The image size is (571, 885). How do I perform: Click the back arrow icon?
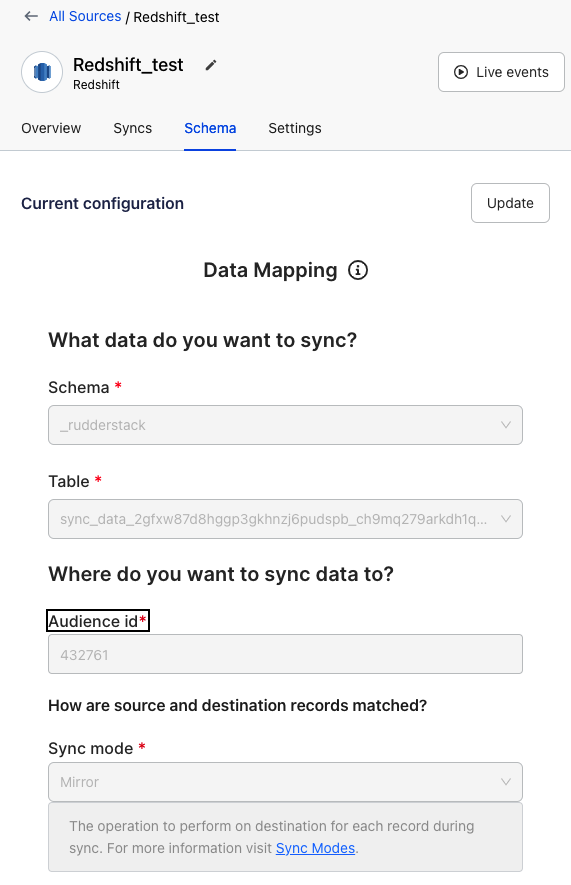click(31, 16)
